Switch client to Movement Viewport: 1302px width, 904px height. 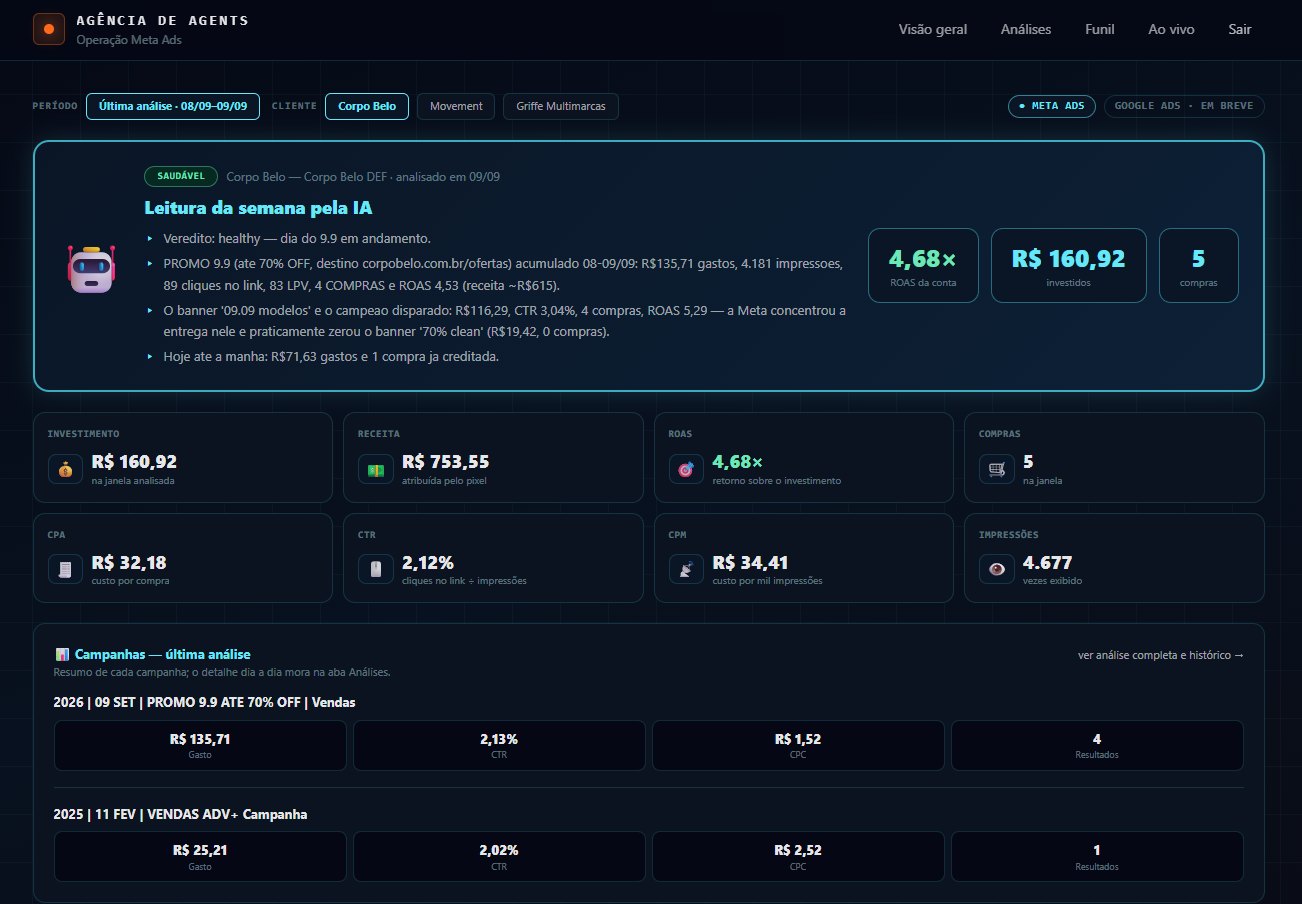tap(456, 106)
